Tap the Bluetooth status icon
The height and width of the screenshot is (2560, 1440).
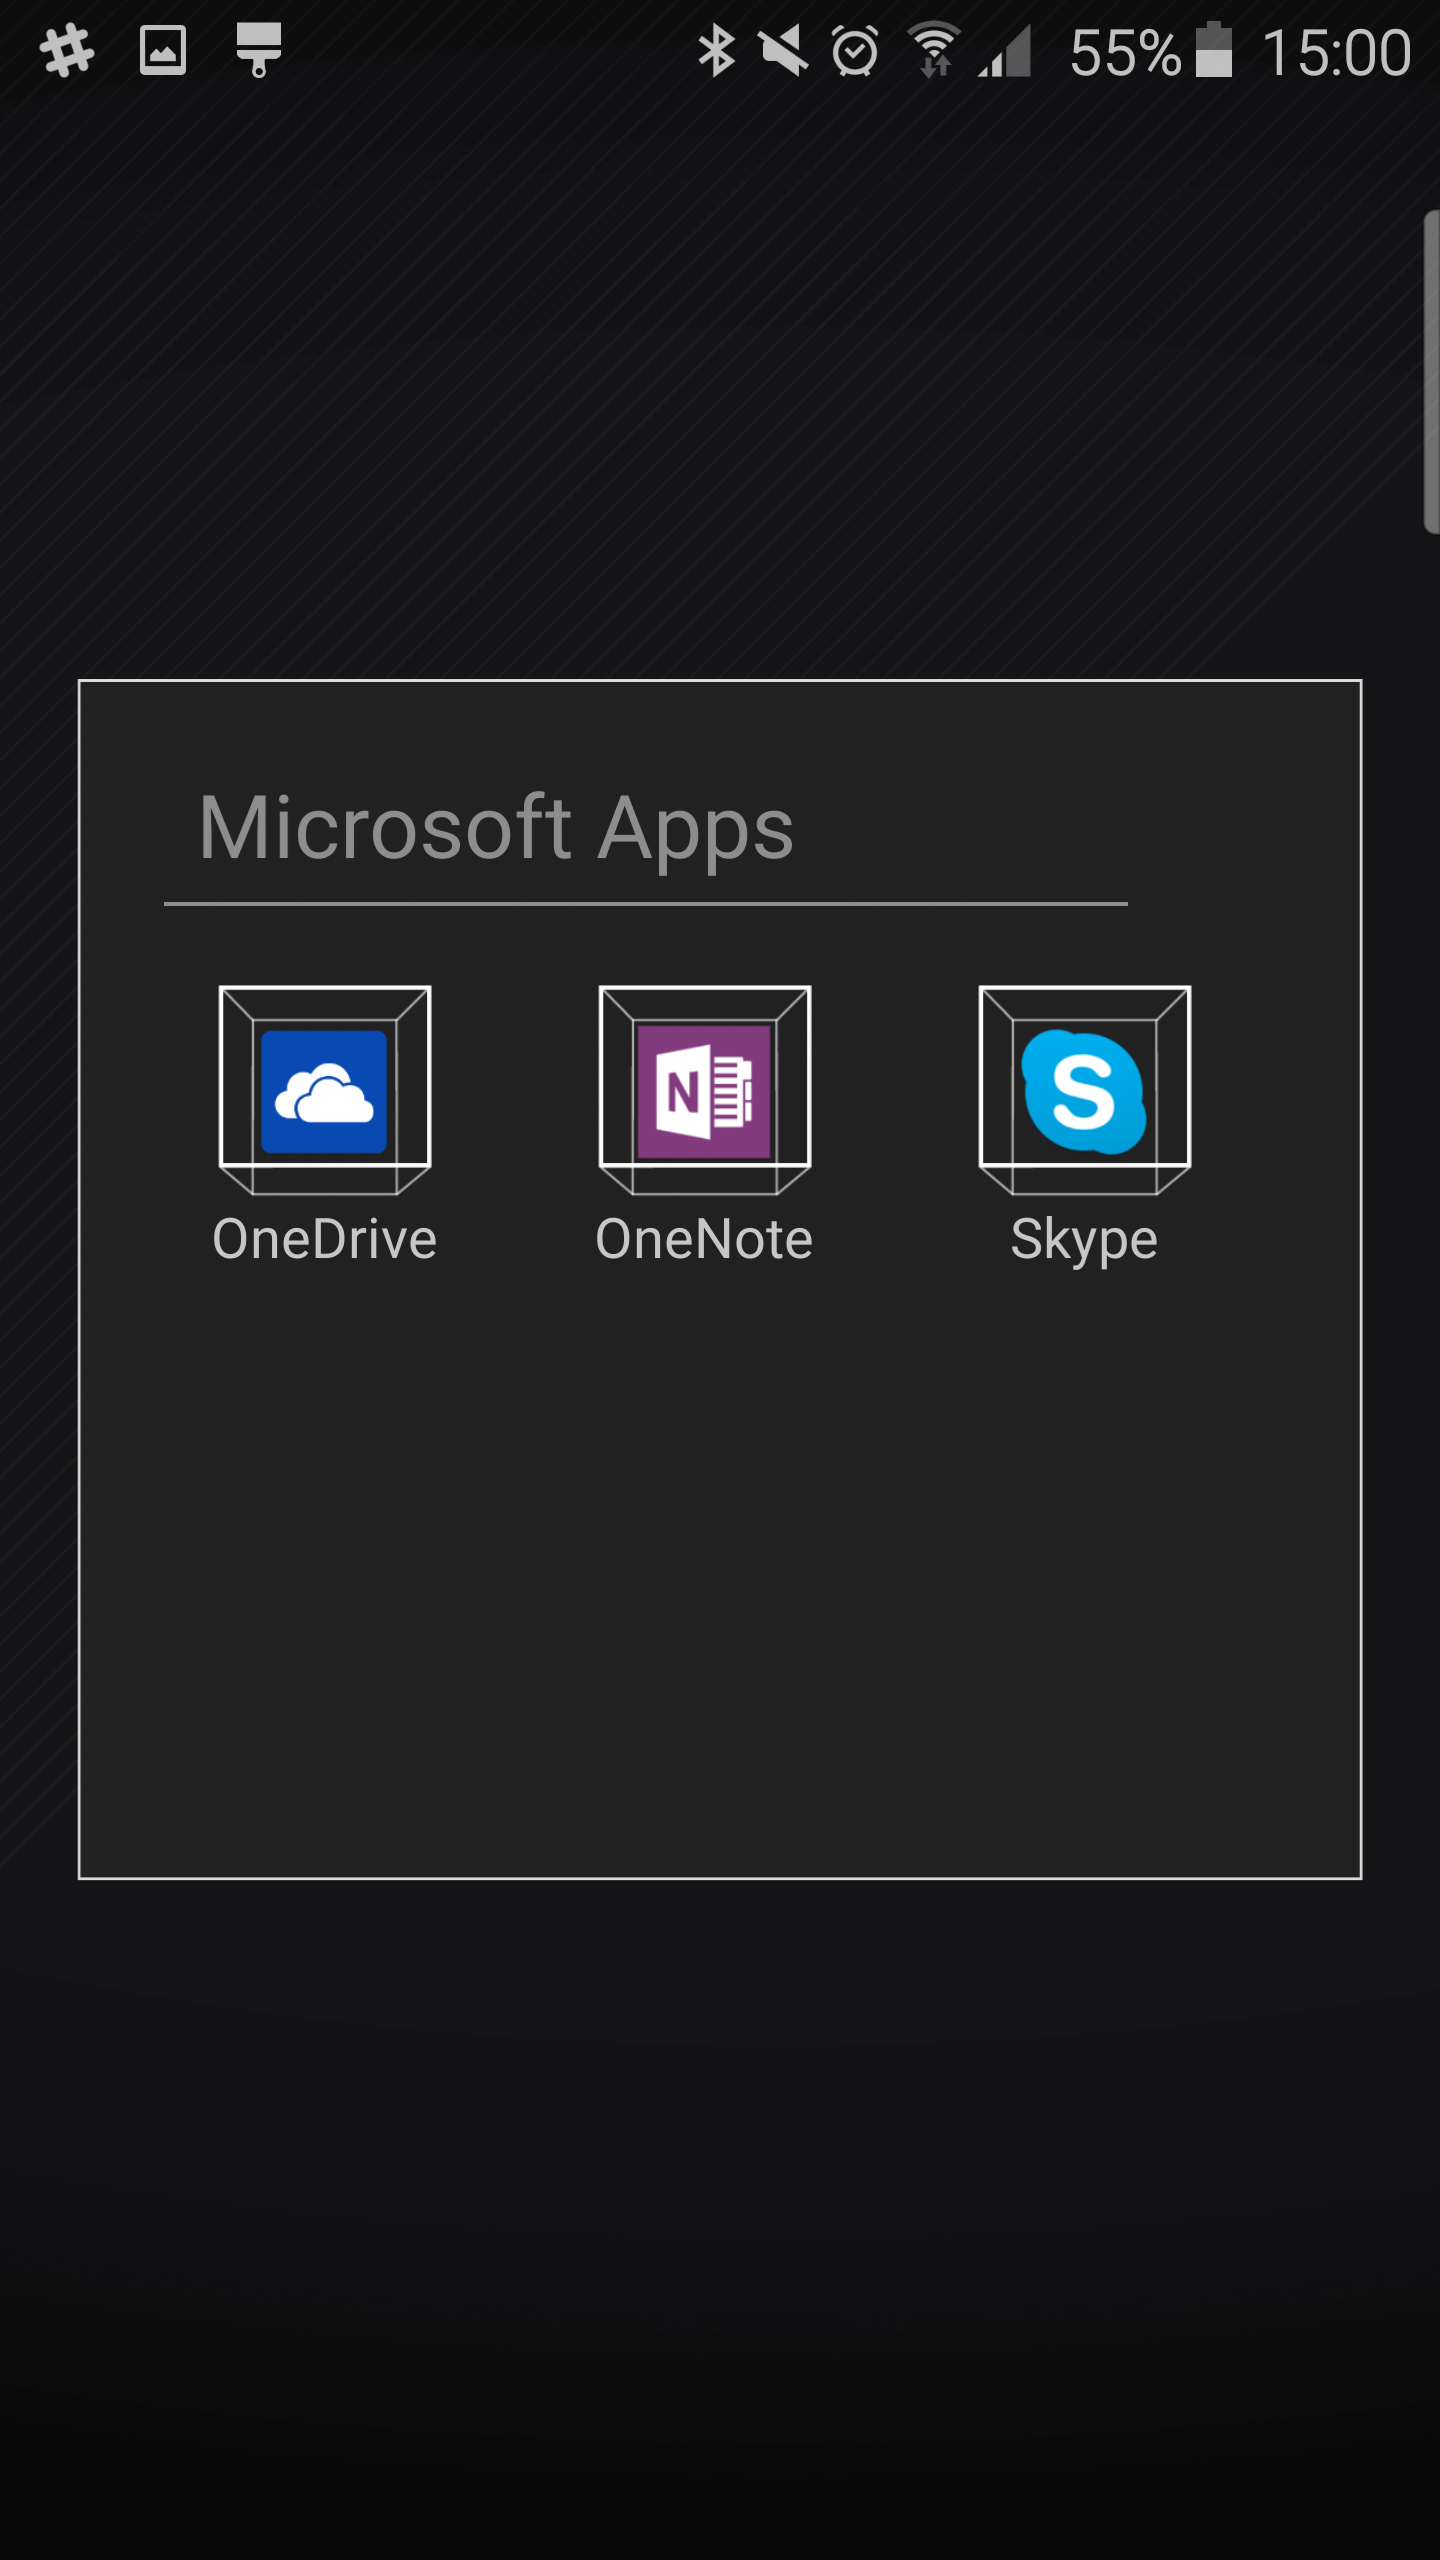(716, 52)
